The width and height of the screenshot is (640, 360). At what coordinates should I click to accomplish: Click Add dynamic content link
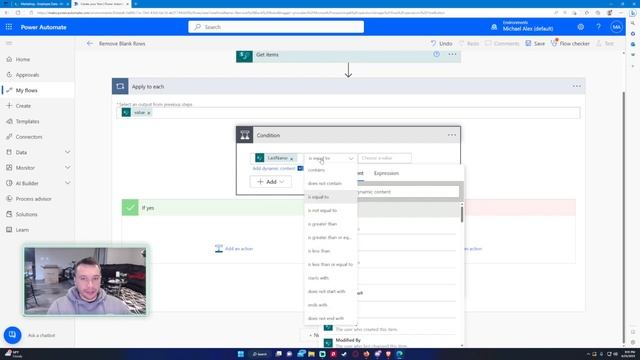tap(273, 168)
